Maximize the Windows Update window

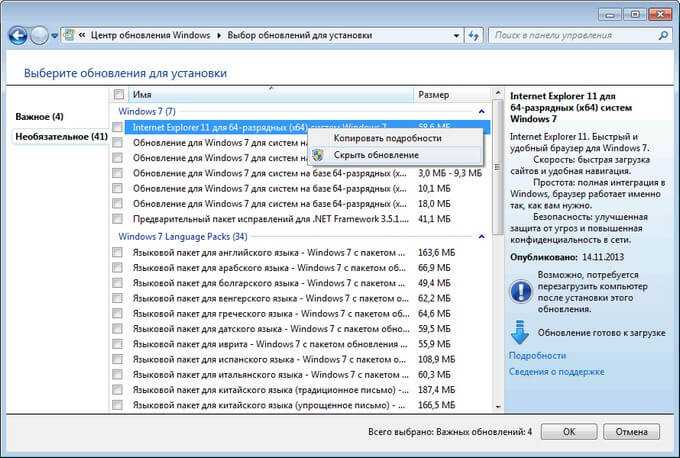coord(635,15)
